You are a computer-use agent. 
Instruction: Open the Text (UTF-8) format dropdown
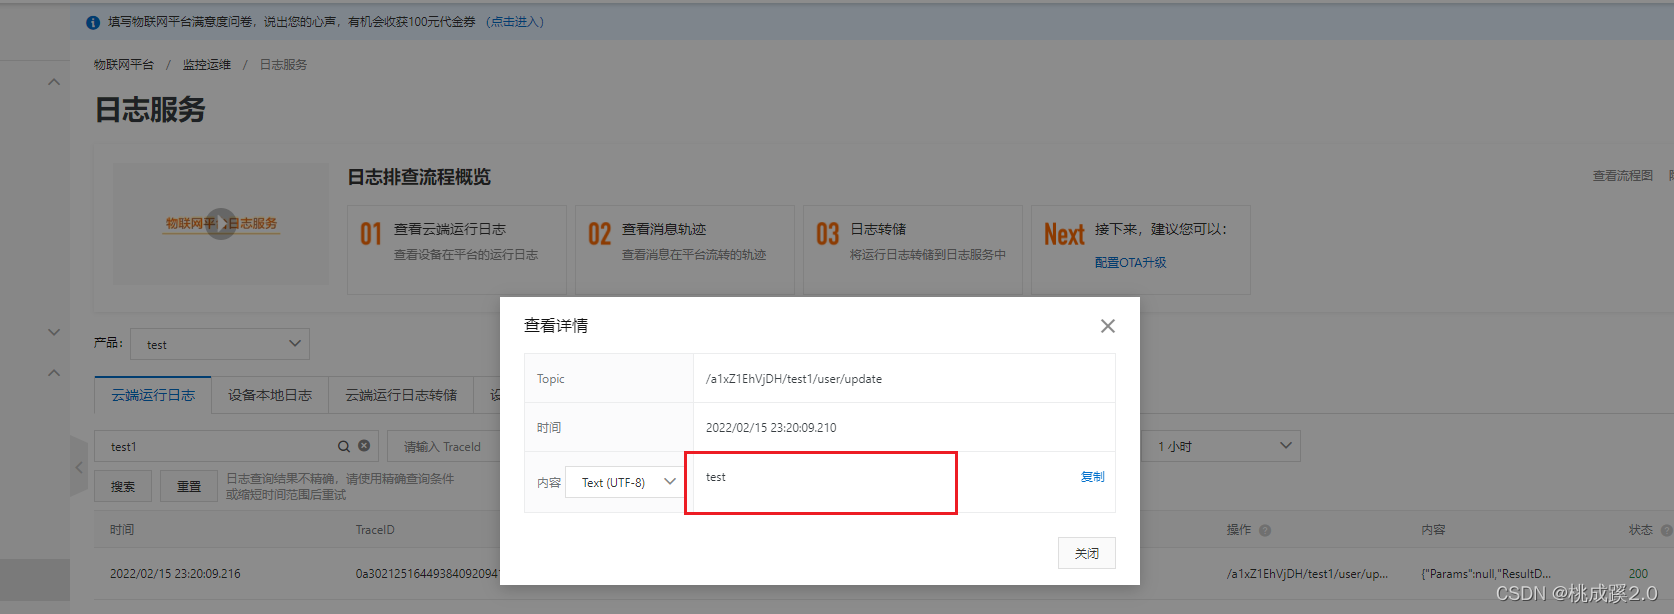tap(625, 482)
